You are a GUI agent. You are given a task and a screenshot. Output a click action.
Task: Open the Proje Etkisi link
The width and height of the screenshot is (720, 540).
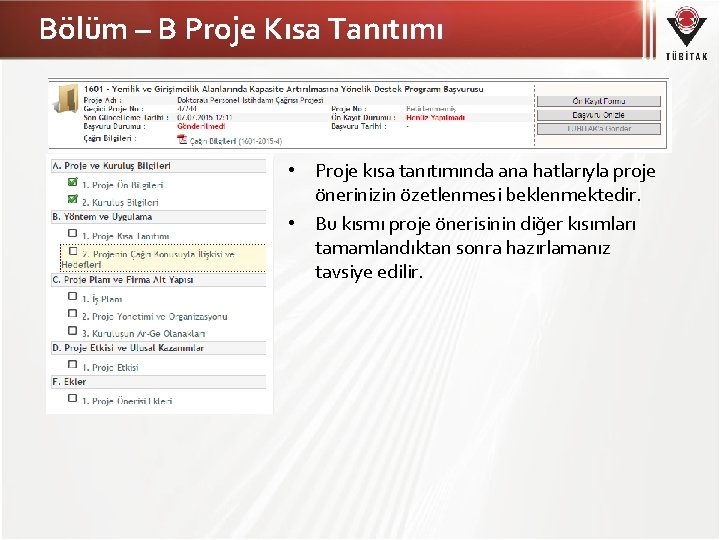[110, 367]
